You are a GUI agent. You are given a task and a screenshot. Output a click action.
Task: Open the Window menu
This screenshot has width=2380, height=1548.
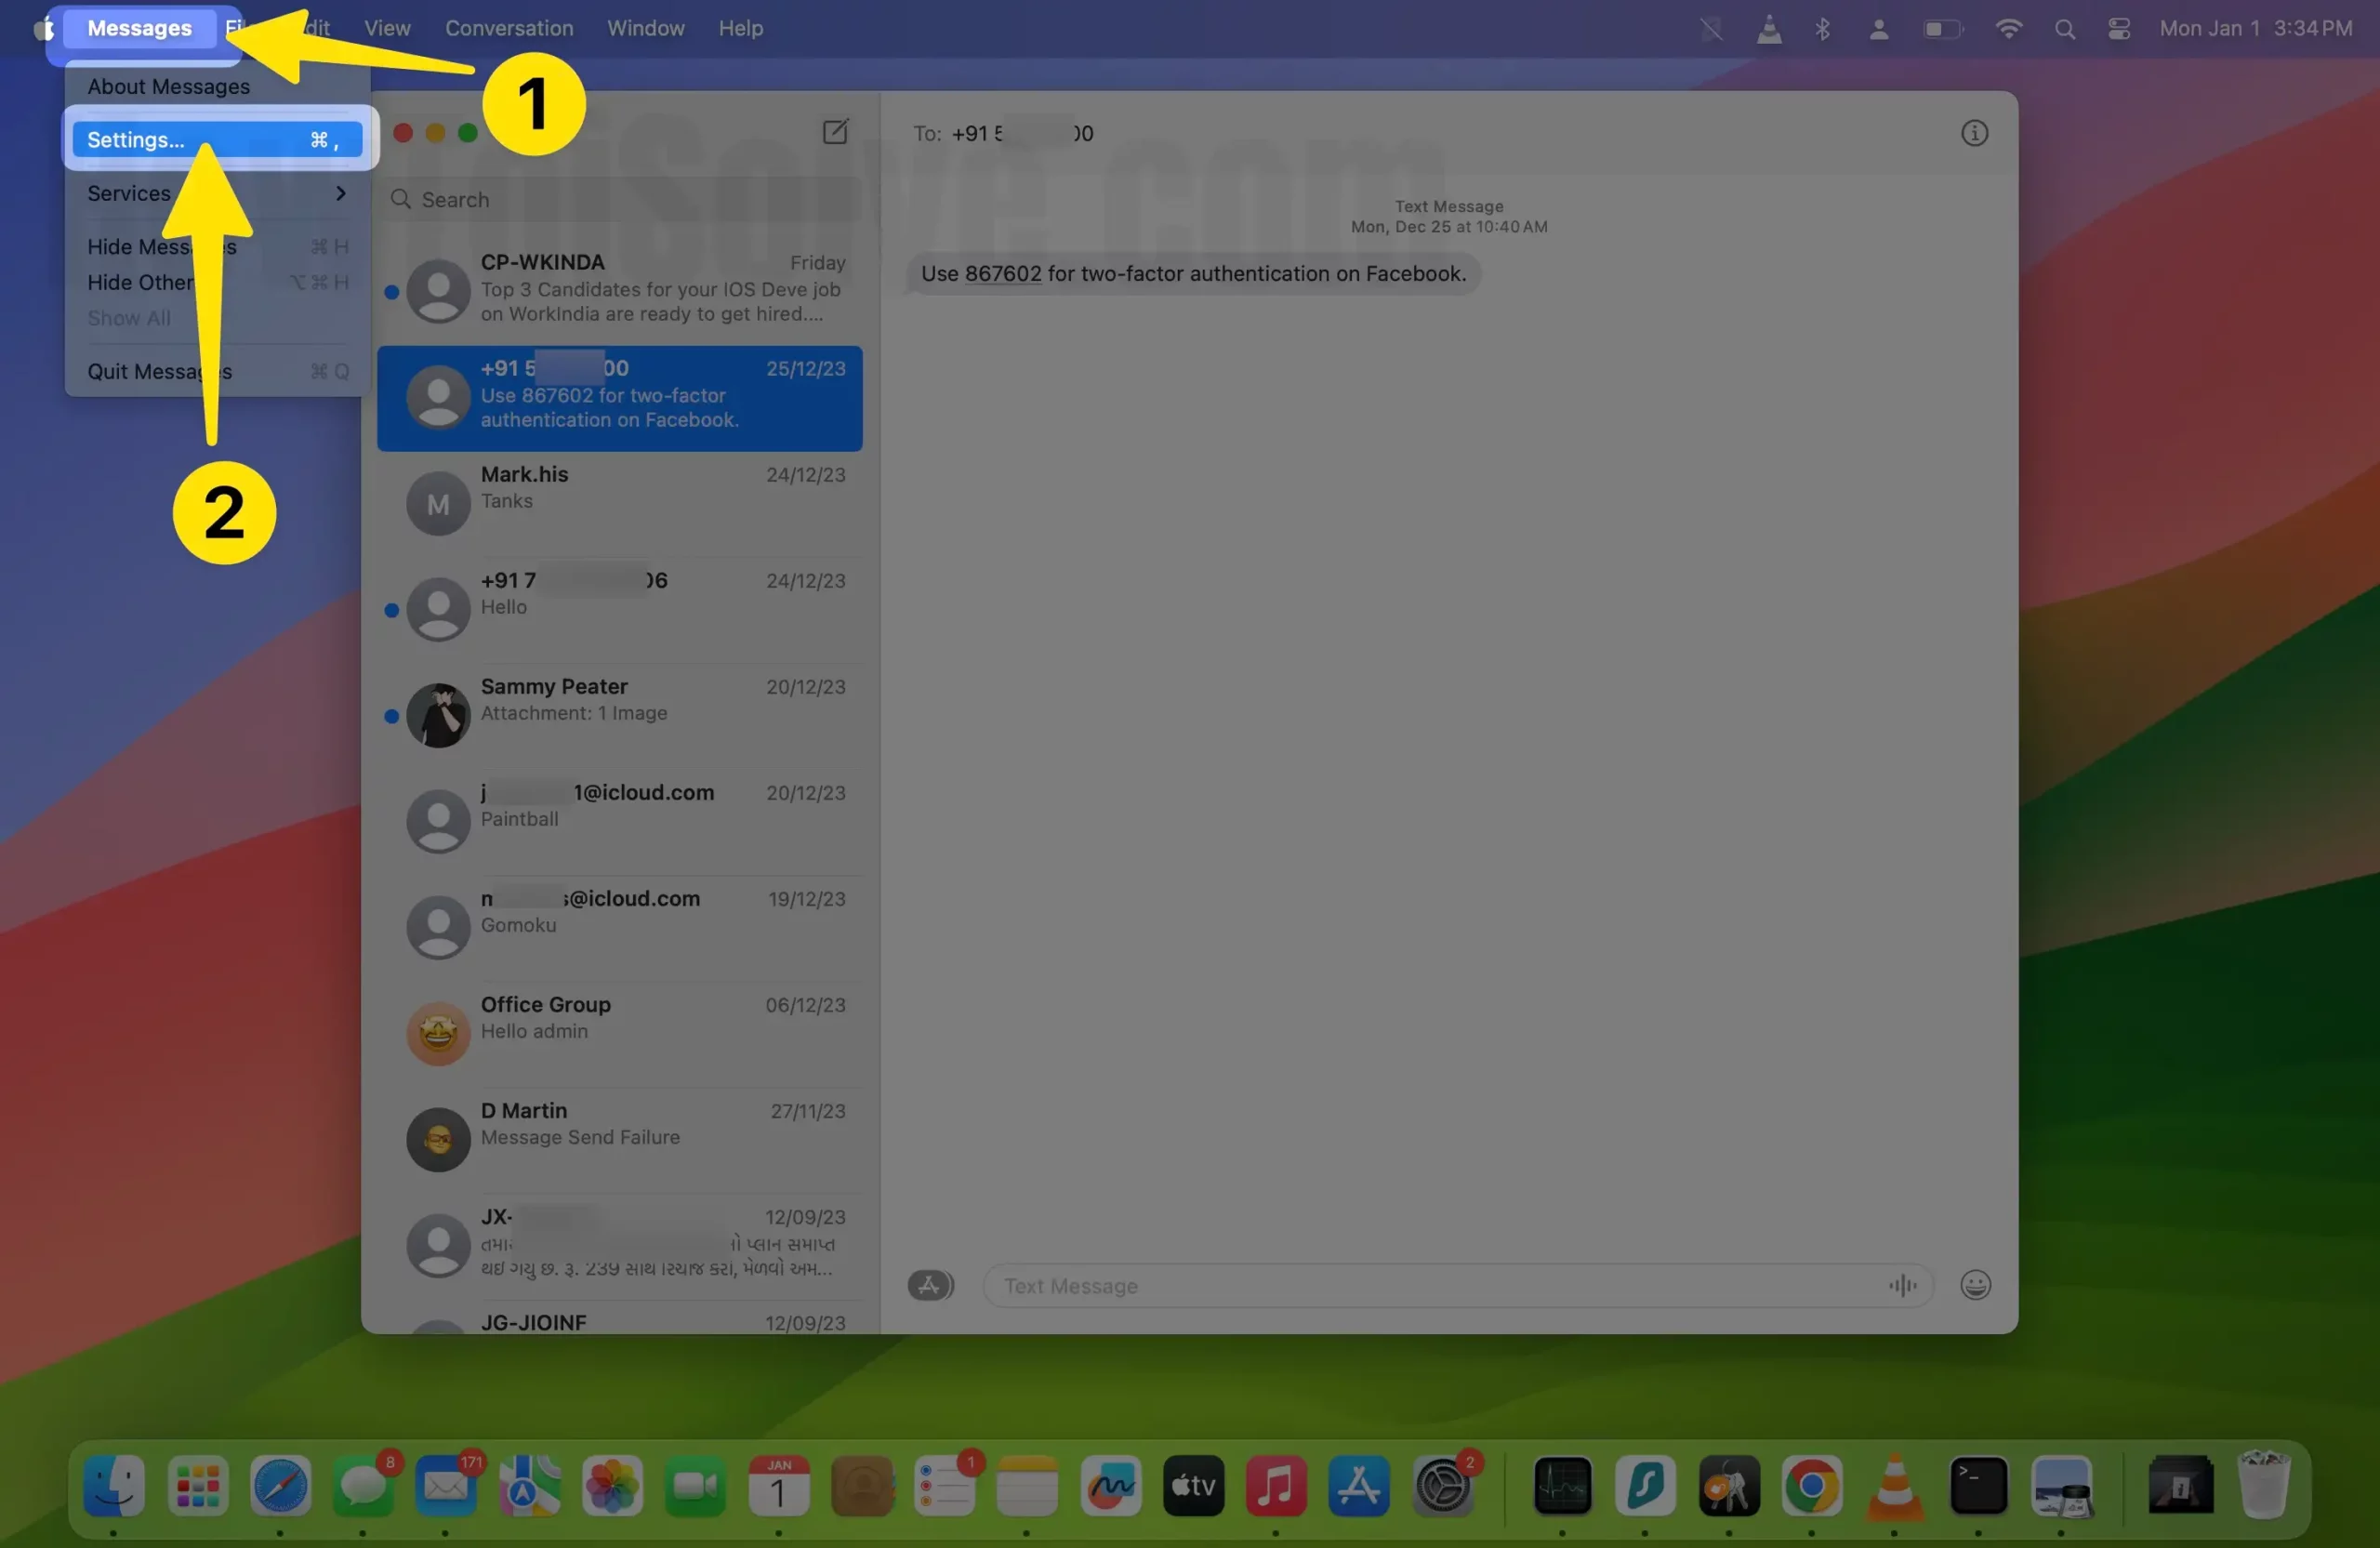click(x=645, y=29)
